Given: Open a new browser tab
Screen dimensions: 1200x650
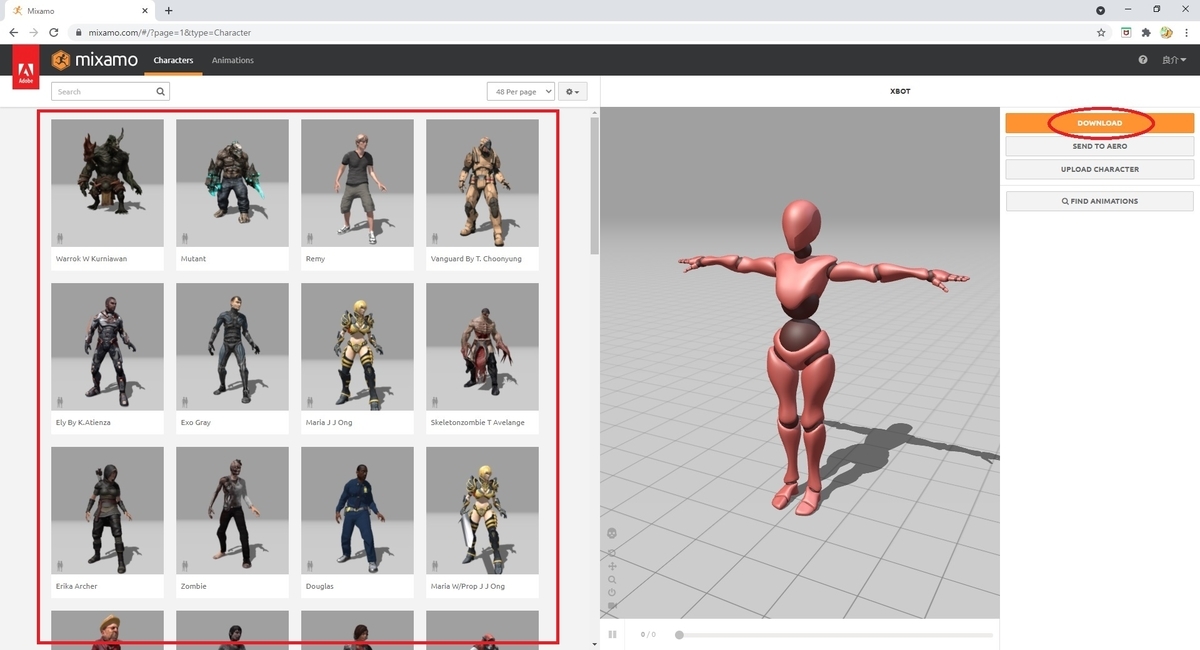Looking at the screenshot, I should [x=168, y=10].
